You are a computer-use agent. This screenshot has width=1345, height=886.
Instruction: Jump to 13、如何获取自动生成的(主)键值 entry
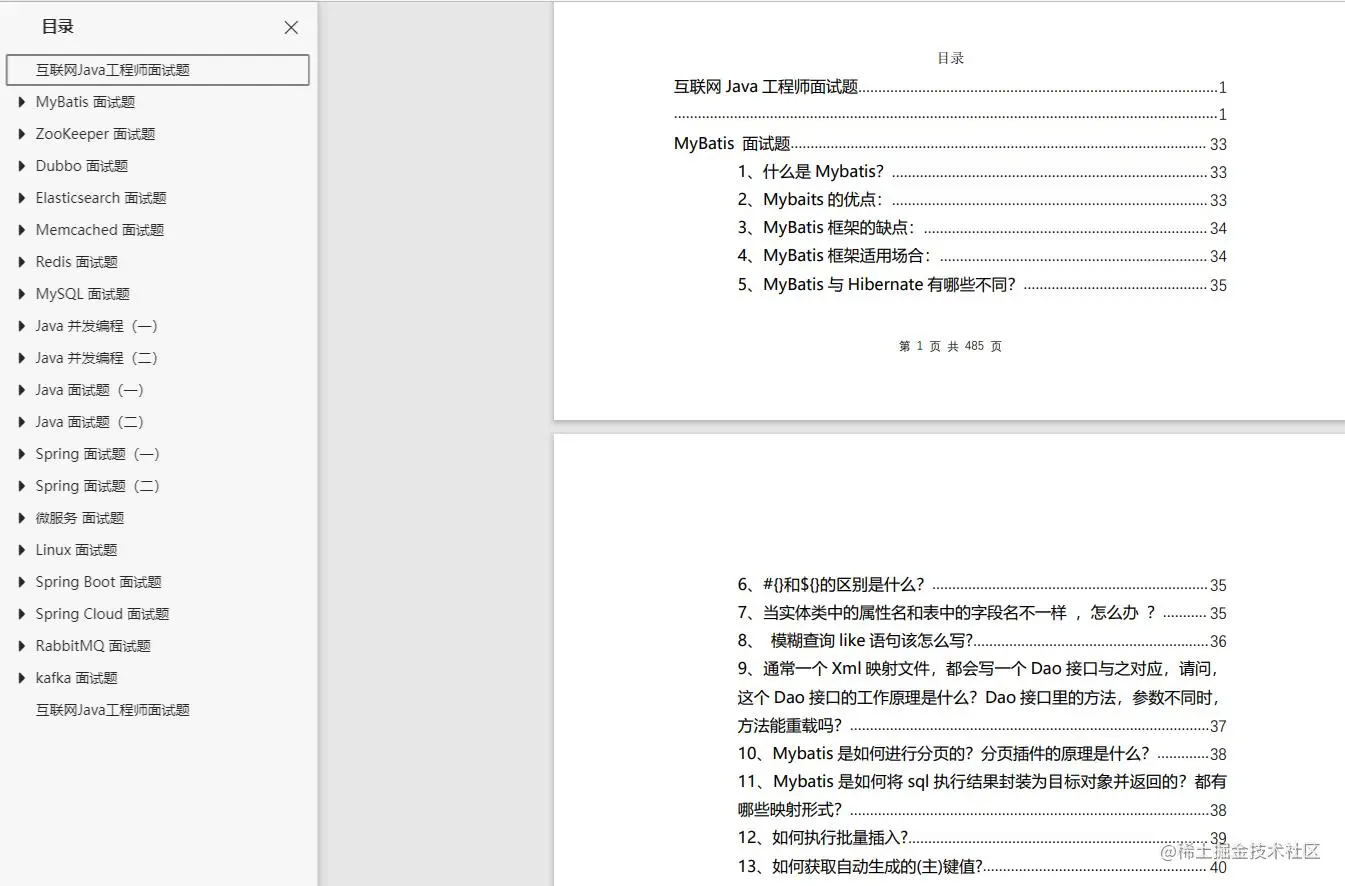point(982,867)
